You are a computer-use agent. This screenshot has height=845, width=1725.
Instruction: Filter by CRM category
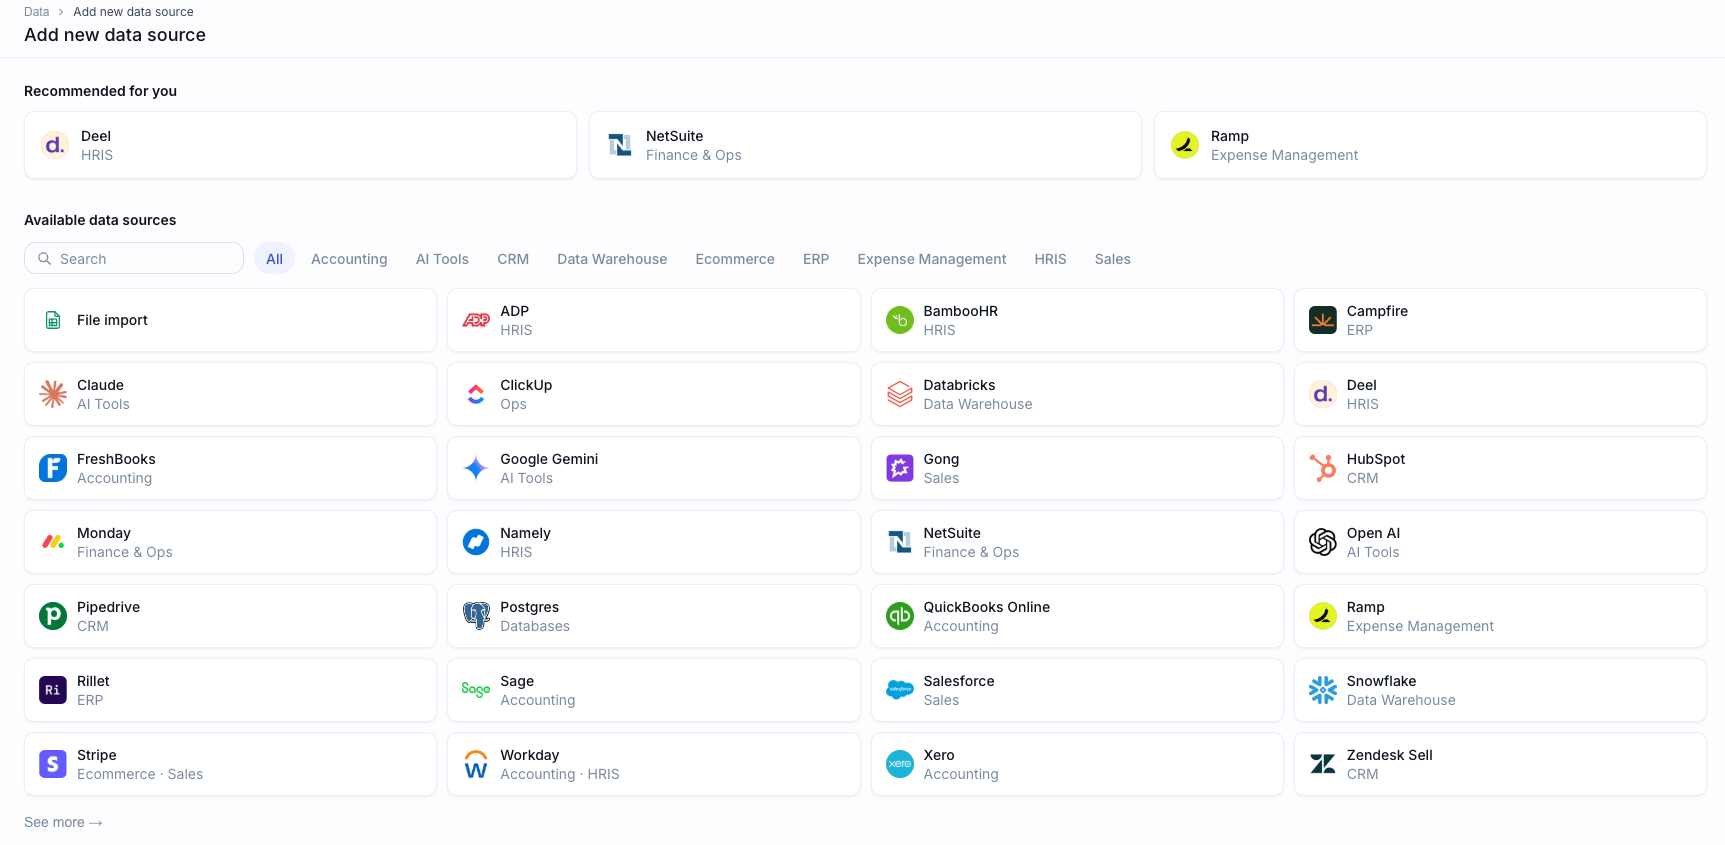(513, 259)
